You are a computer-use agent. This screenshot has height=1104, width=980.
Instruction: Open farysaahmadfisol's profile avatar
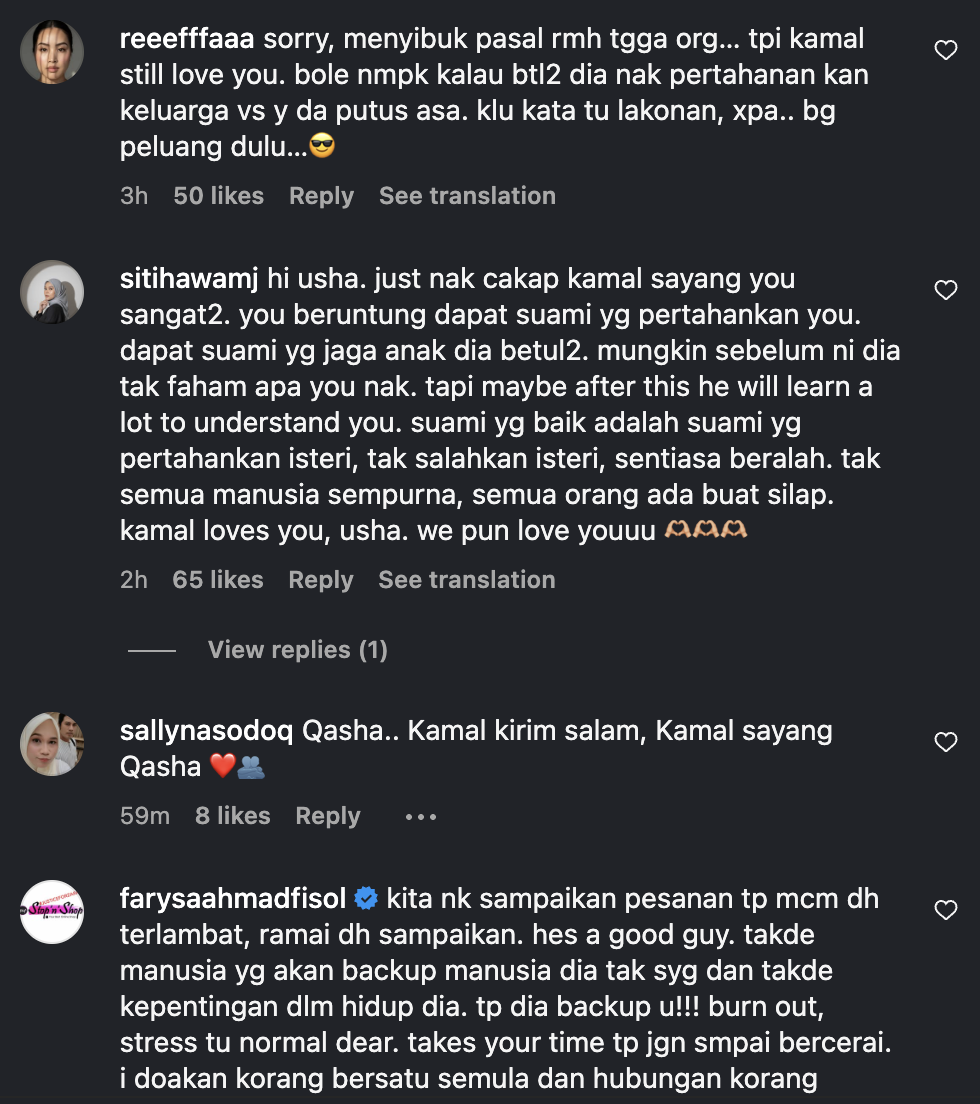(x=52, y=912)
